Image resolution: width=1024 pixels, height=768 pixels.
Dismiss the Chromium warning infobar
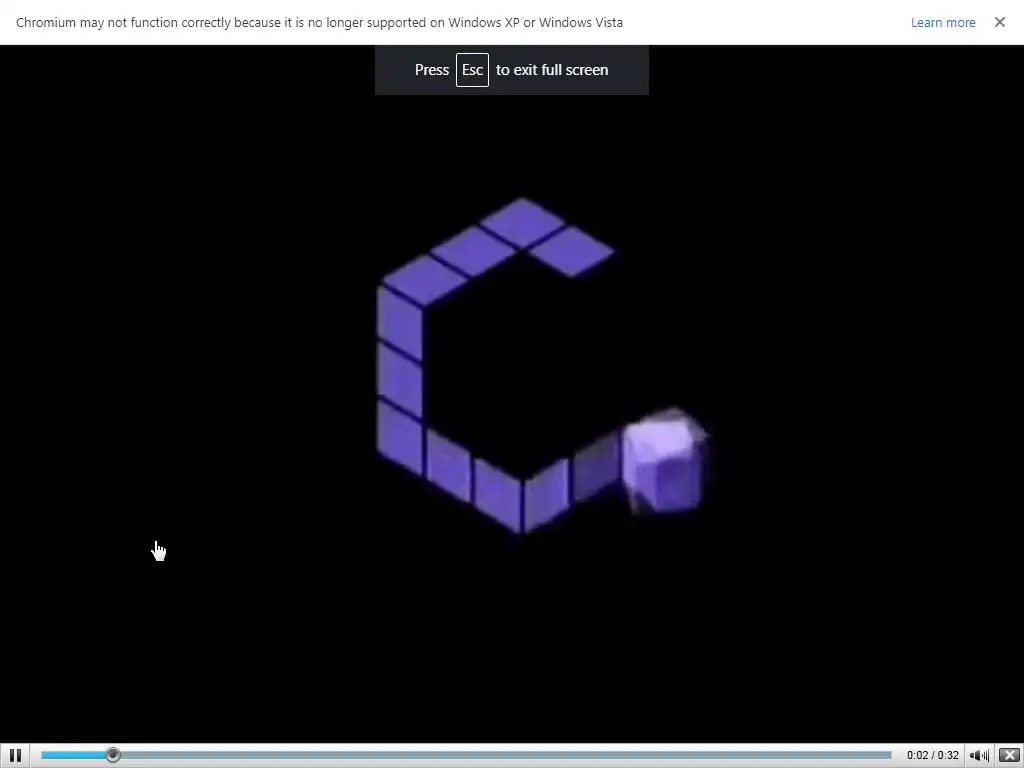point(1000,22)
